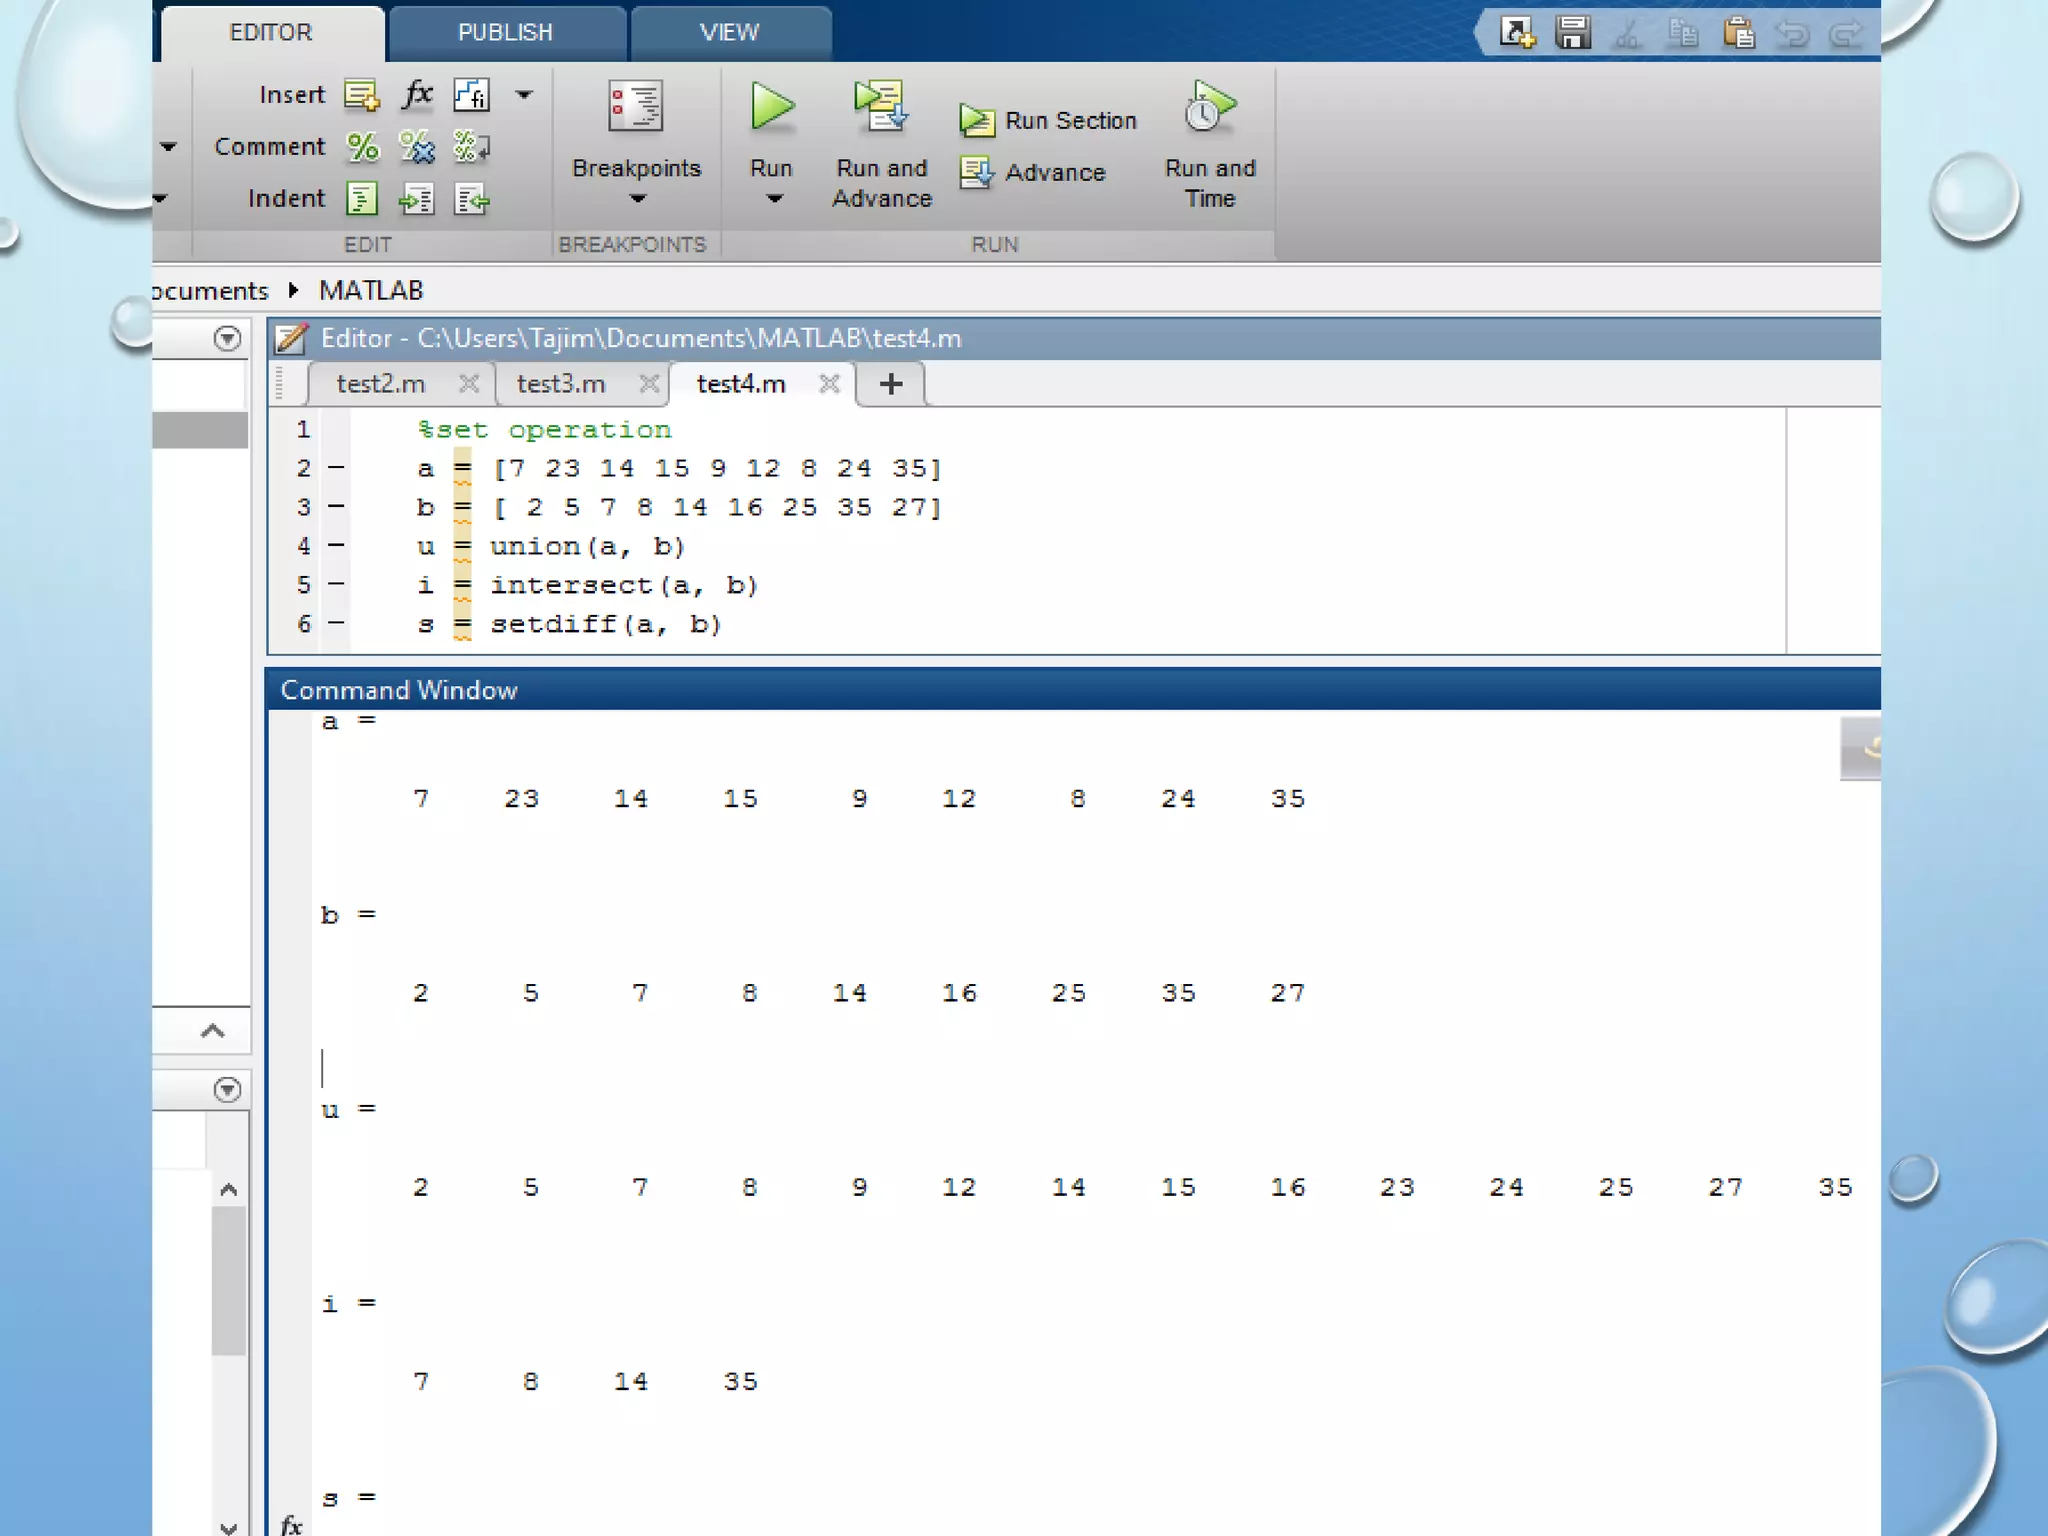Click the Uncomment icon
Viewport: 2048px width, 1536px height.
coord(417,148)
